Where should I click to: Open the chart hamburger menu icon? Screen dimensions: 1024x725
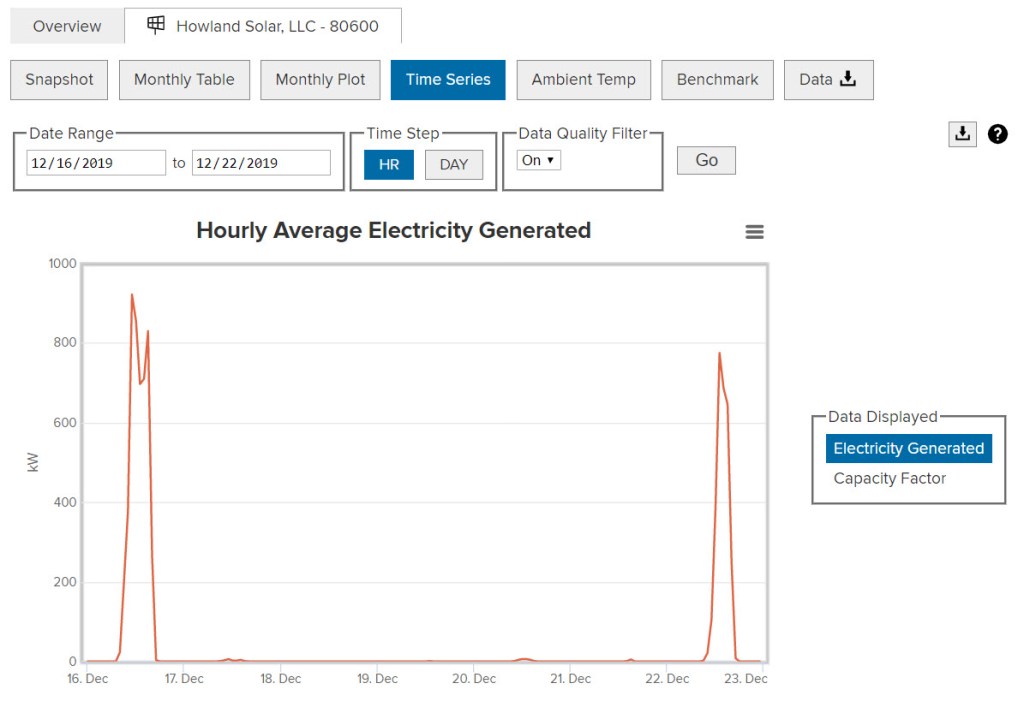click(755, 232)
